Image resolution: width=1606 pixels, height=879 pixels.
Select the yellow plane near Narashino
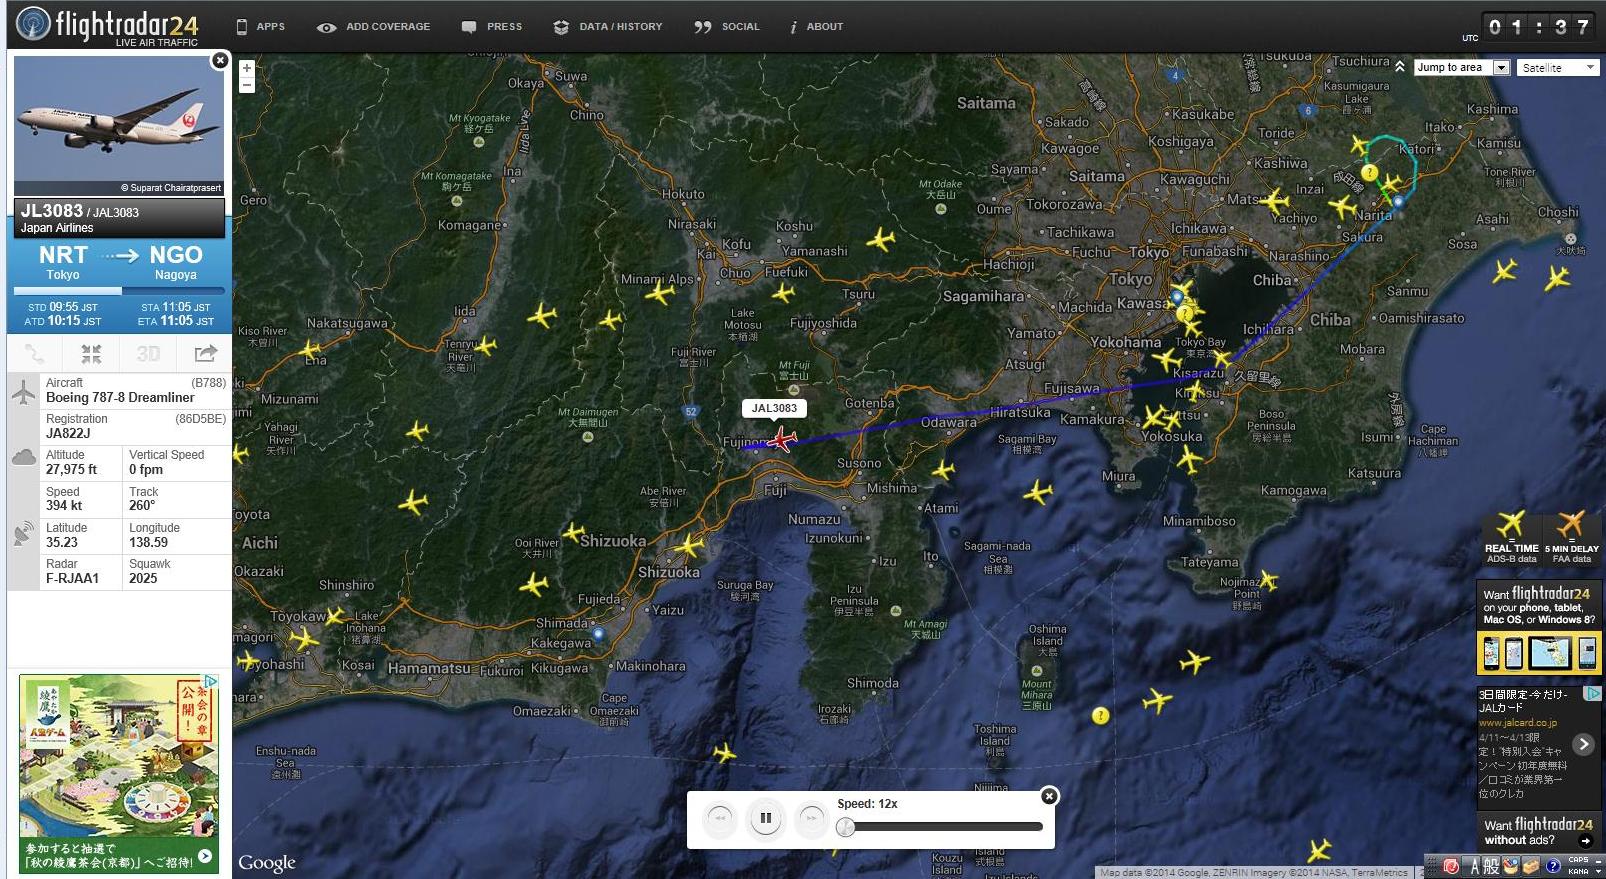[1274, 201]
